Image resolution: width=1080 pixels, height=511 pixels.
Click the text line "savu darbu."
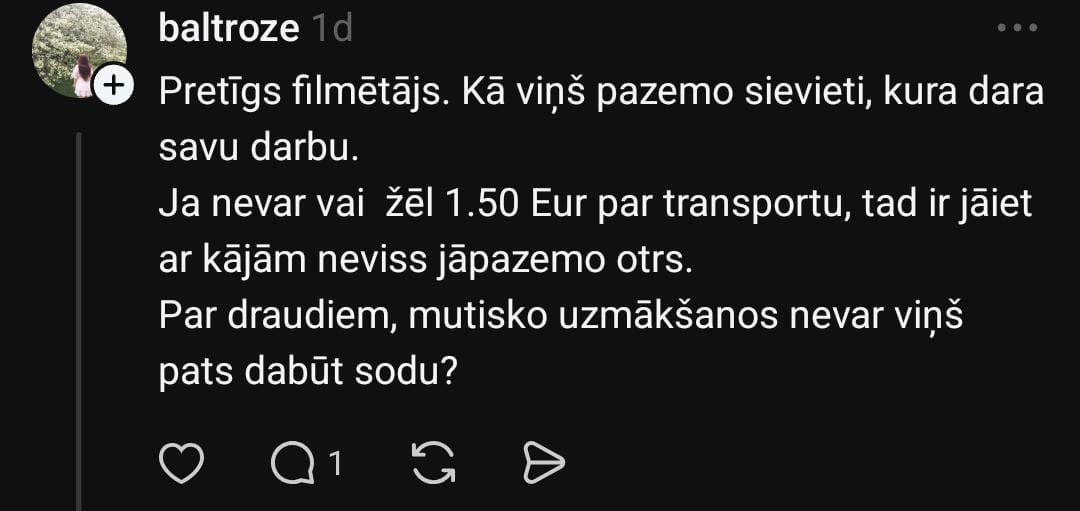259,149
